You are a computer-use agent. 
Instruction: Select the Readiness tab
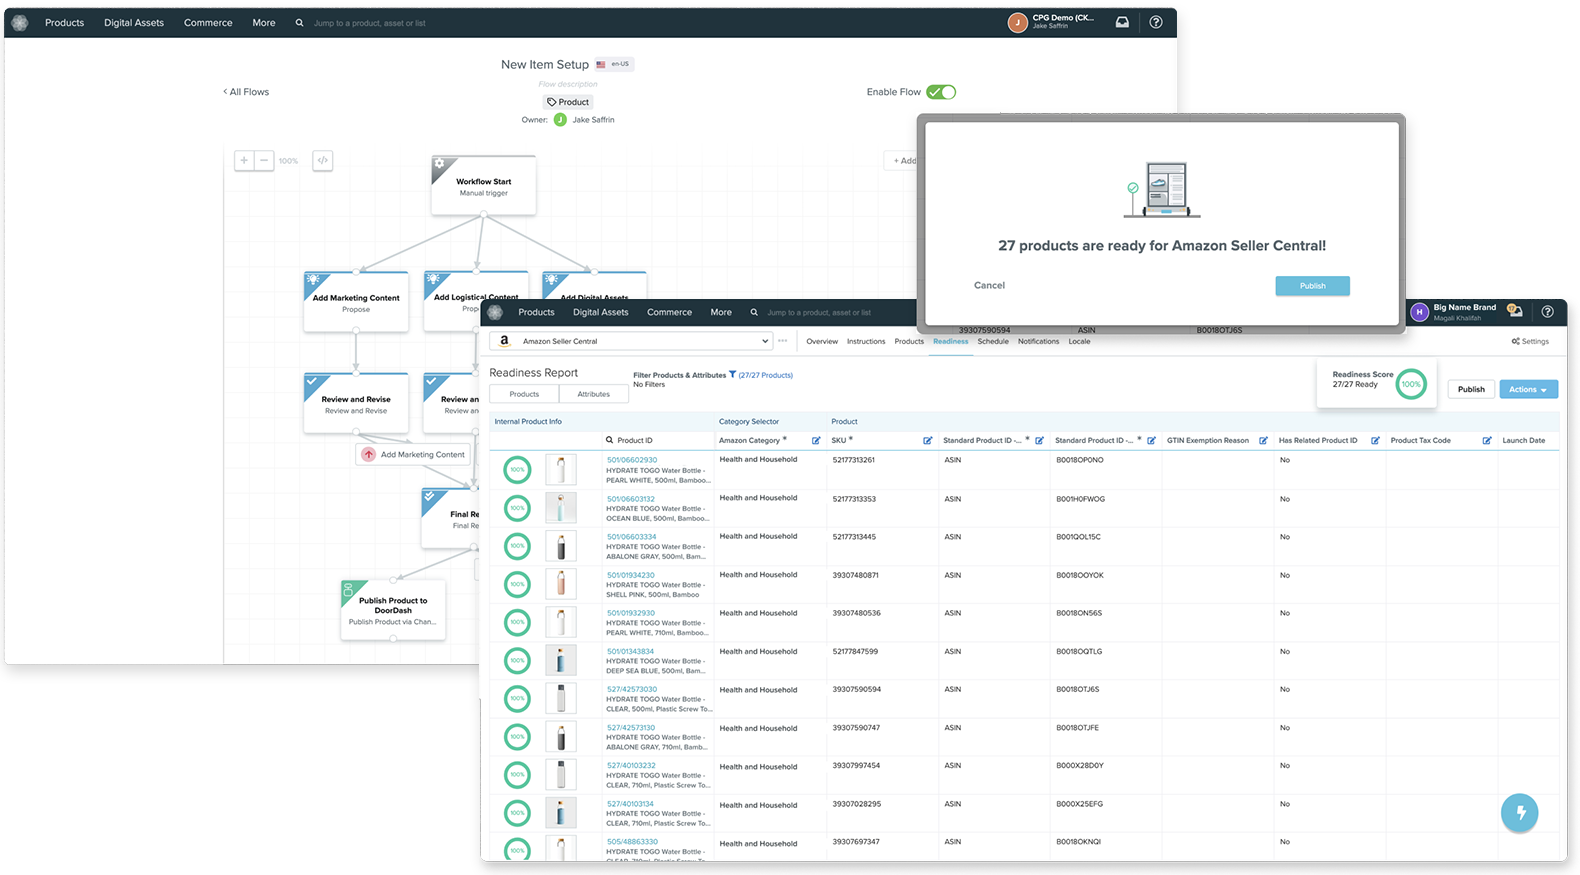[951, 341]
